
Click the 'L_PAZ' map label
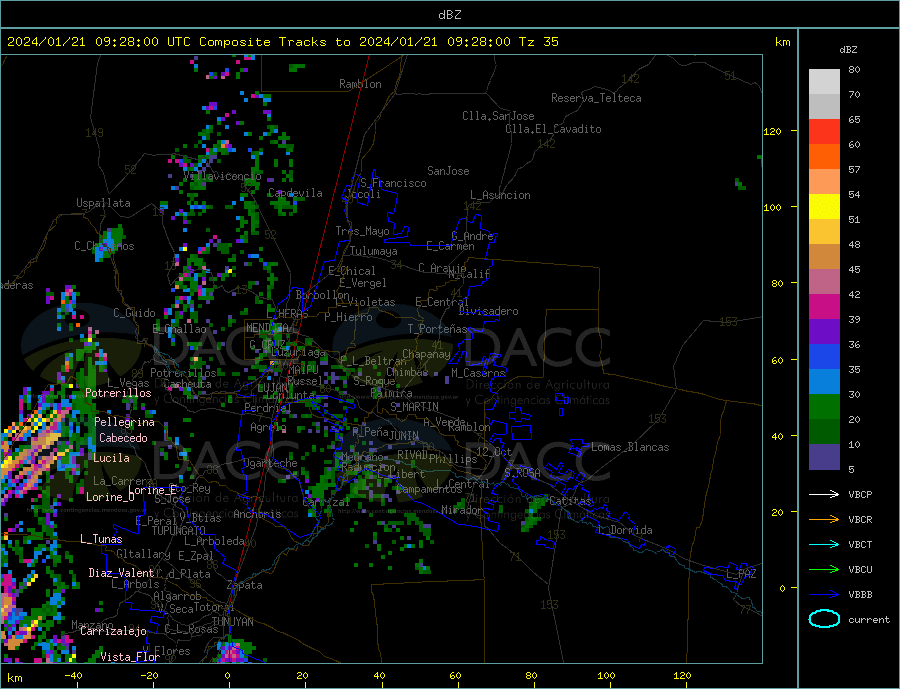coord(741,574)
